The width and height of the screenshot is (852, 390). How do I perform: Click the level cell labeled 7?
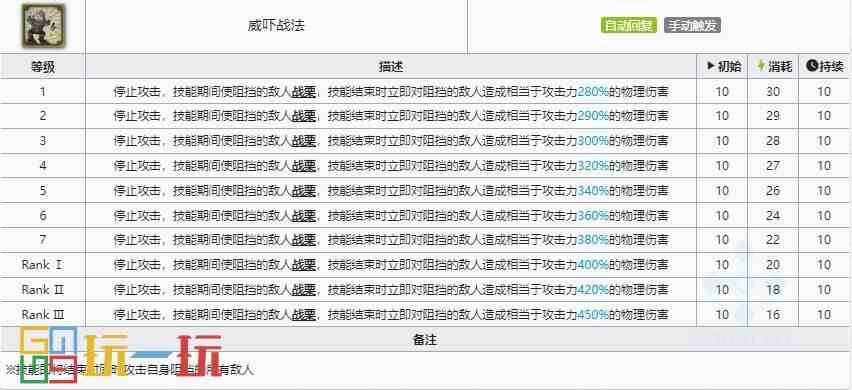pyautogui.click(x=43, y=240)
